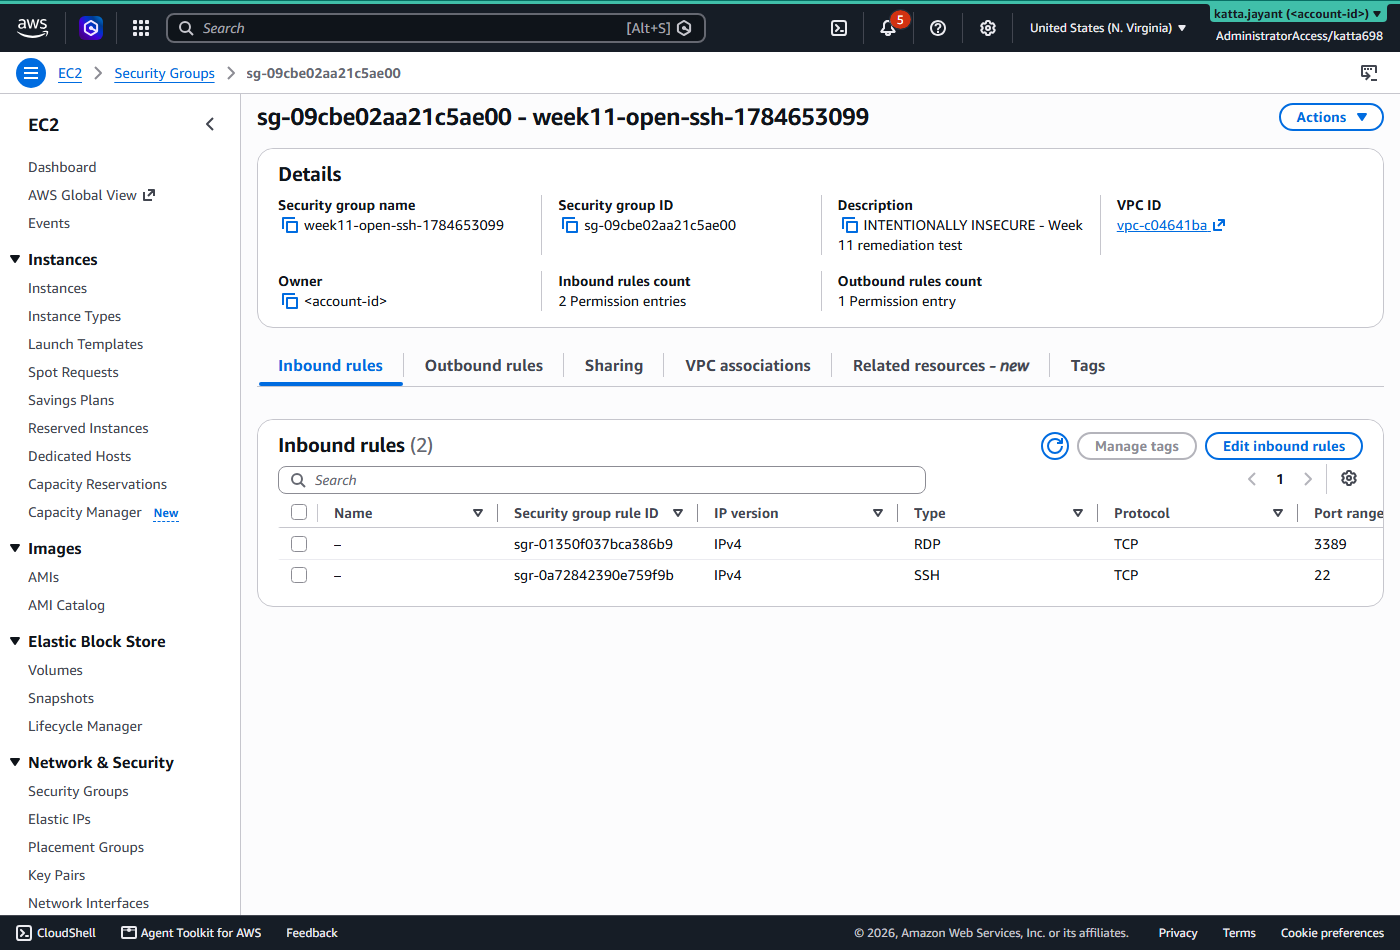Open the Sharing tab
1400x950 pixels.
tap(614, 366)
